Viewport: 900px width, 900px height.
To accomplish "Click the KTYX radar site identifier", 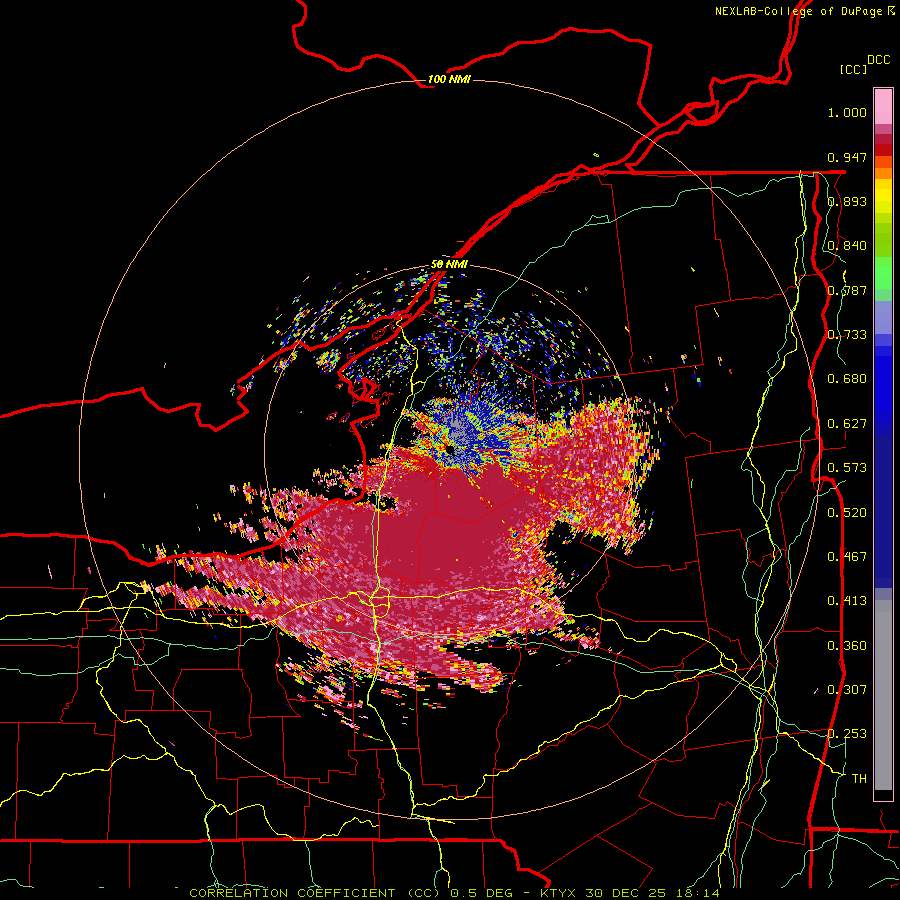I will [560, 893].
